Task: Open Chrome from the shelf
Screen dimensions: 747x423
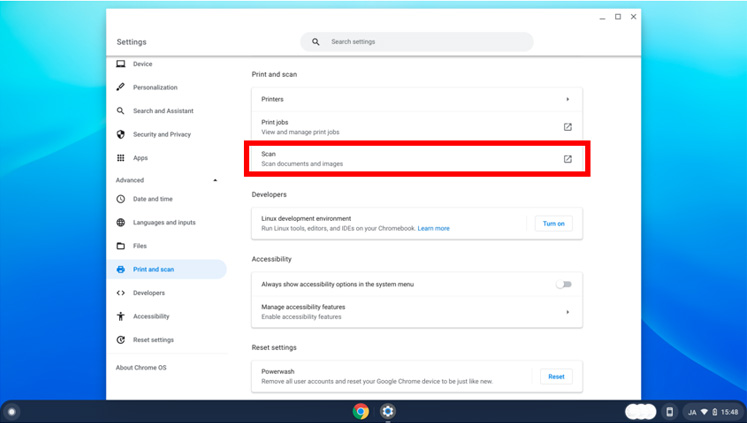Action: click(361, 411)
